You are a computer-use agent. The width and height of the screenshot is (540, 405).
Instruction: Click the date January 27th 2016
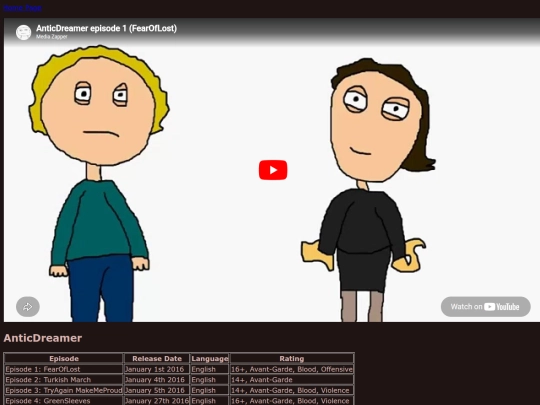pos(157,401)
